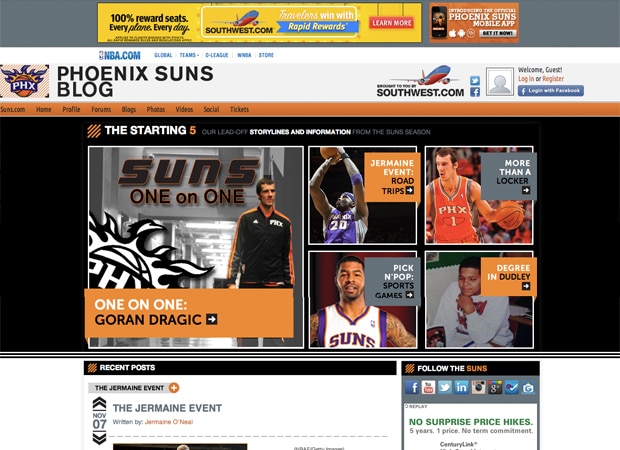
Task: Click arrow icon on More Than a Locker
Action: click(526, 190)
